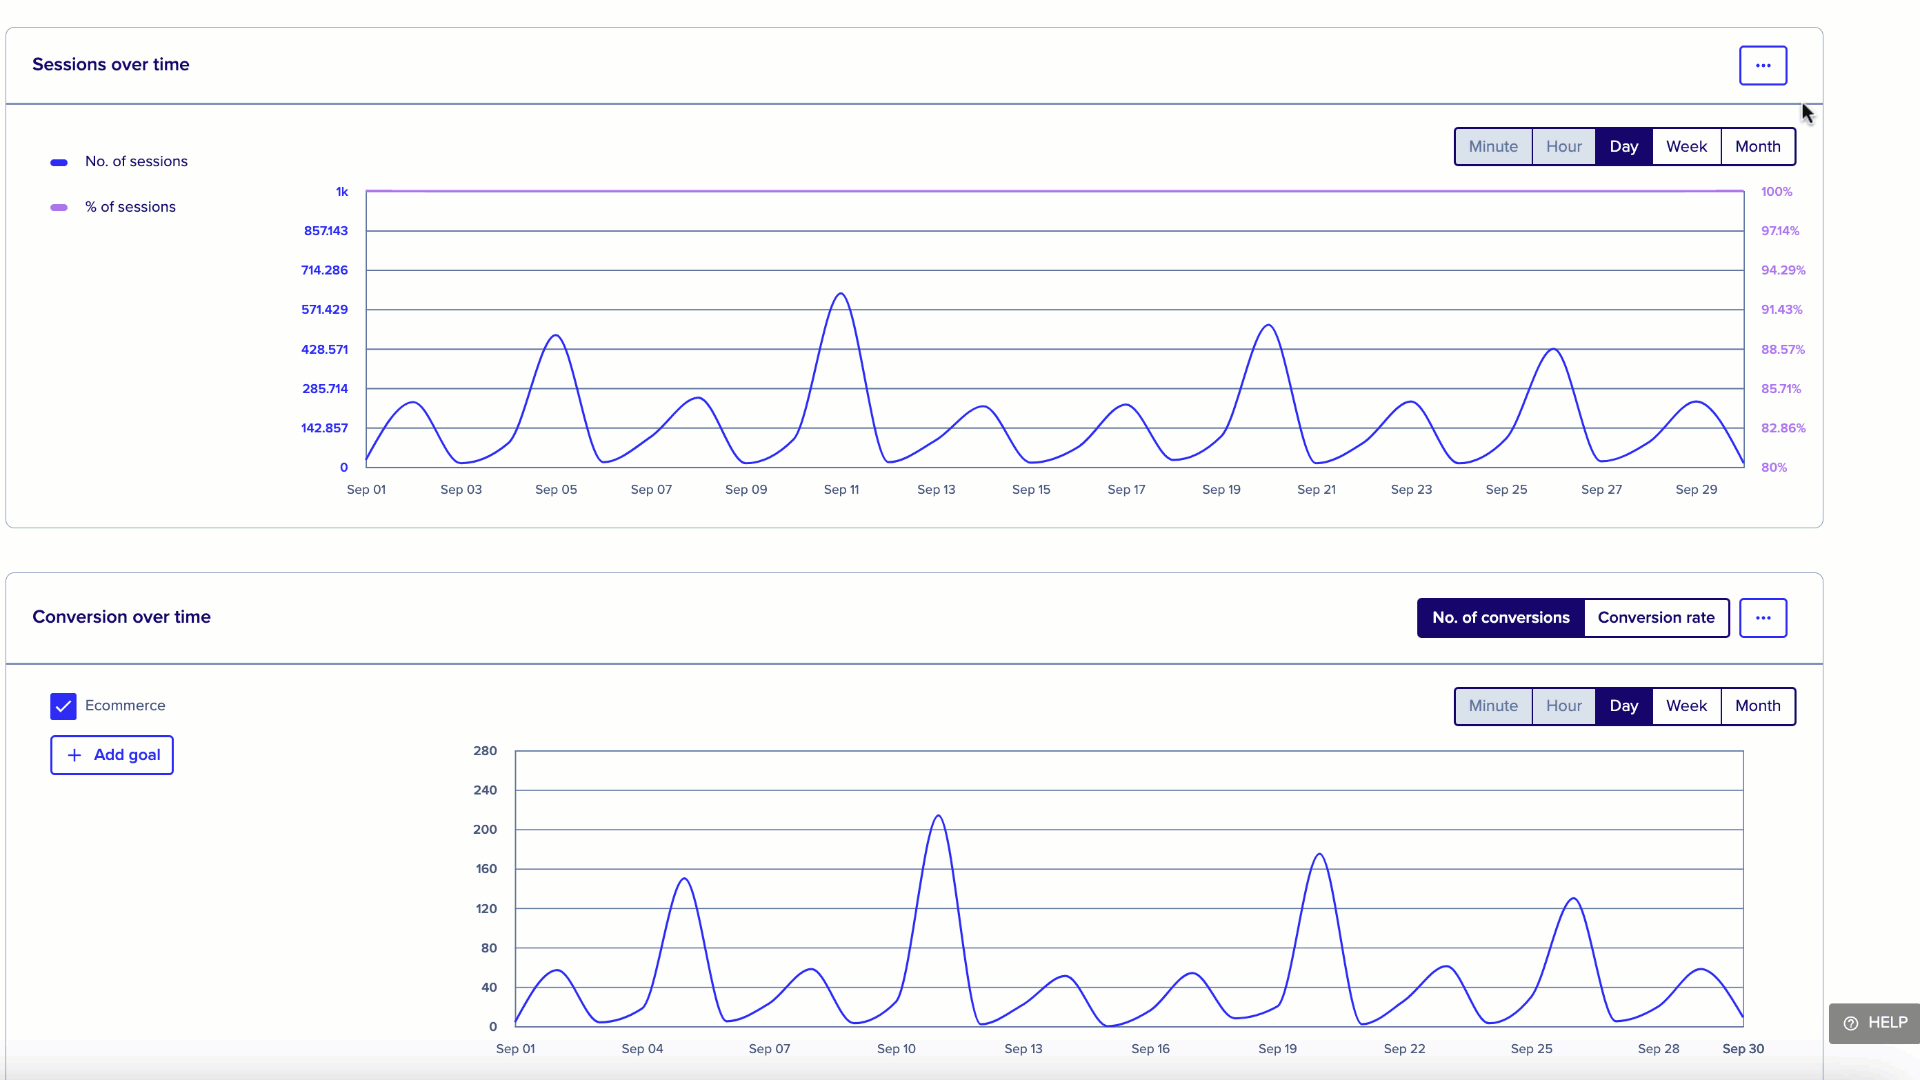Select Hour granularity in Sessions chart

pos(1564,146)
